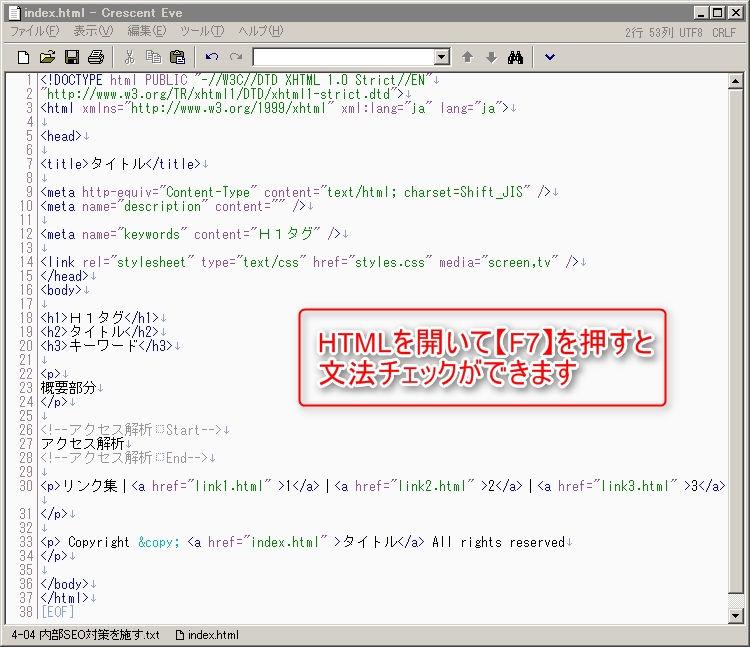Click the アクセス解析 Start comment line

[132, 430]
